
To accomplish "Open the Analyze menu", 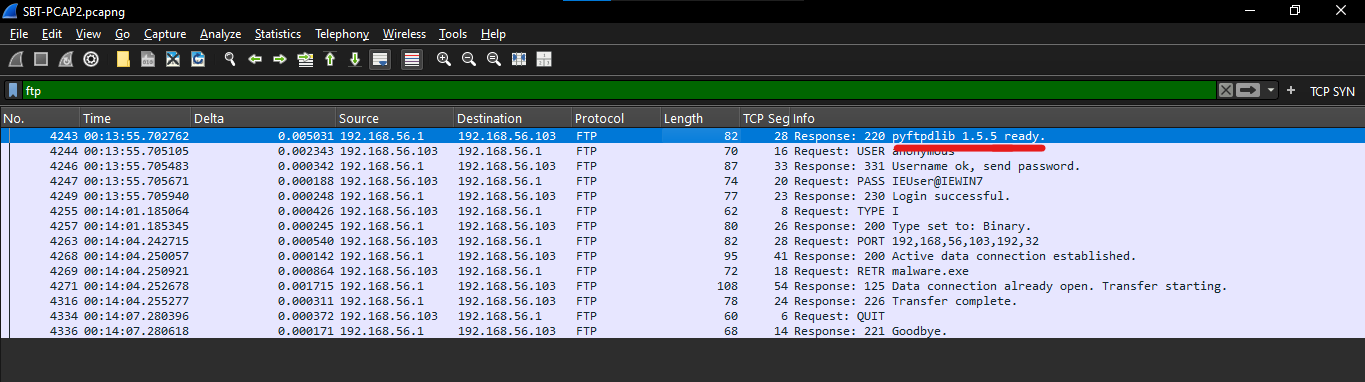I will pyautogui.click(x=220, y=34).
